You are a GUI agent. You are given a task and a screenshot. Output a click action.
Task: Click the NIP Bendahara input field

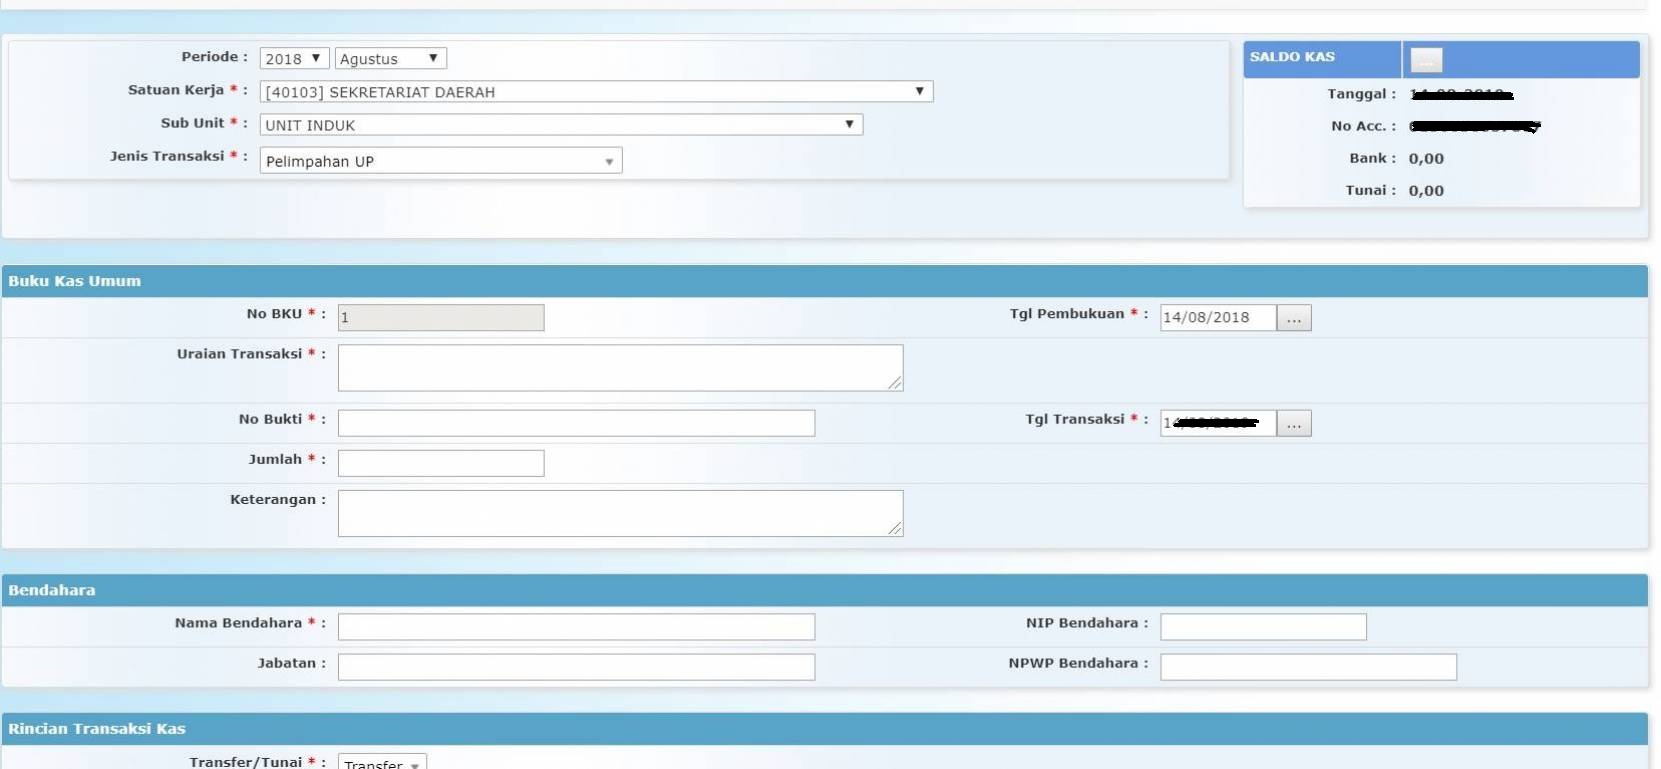click(x=1262, y=627)
